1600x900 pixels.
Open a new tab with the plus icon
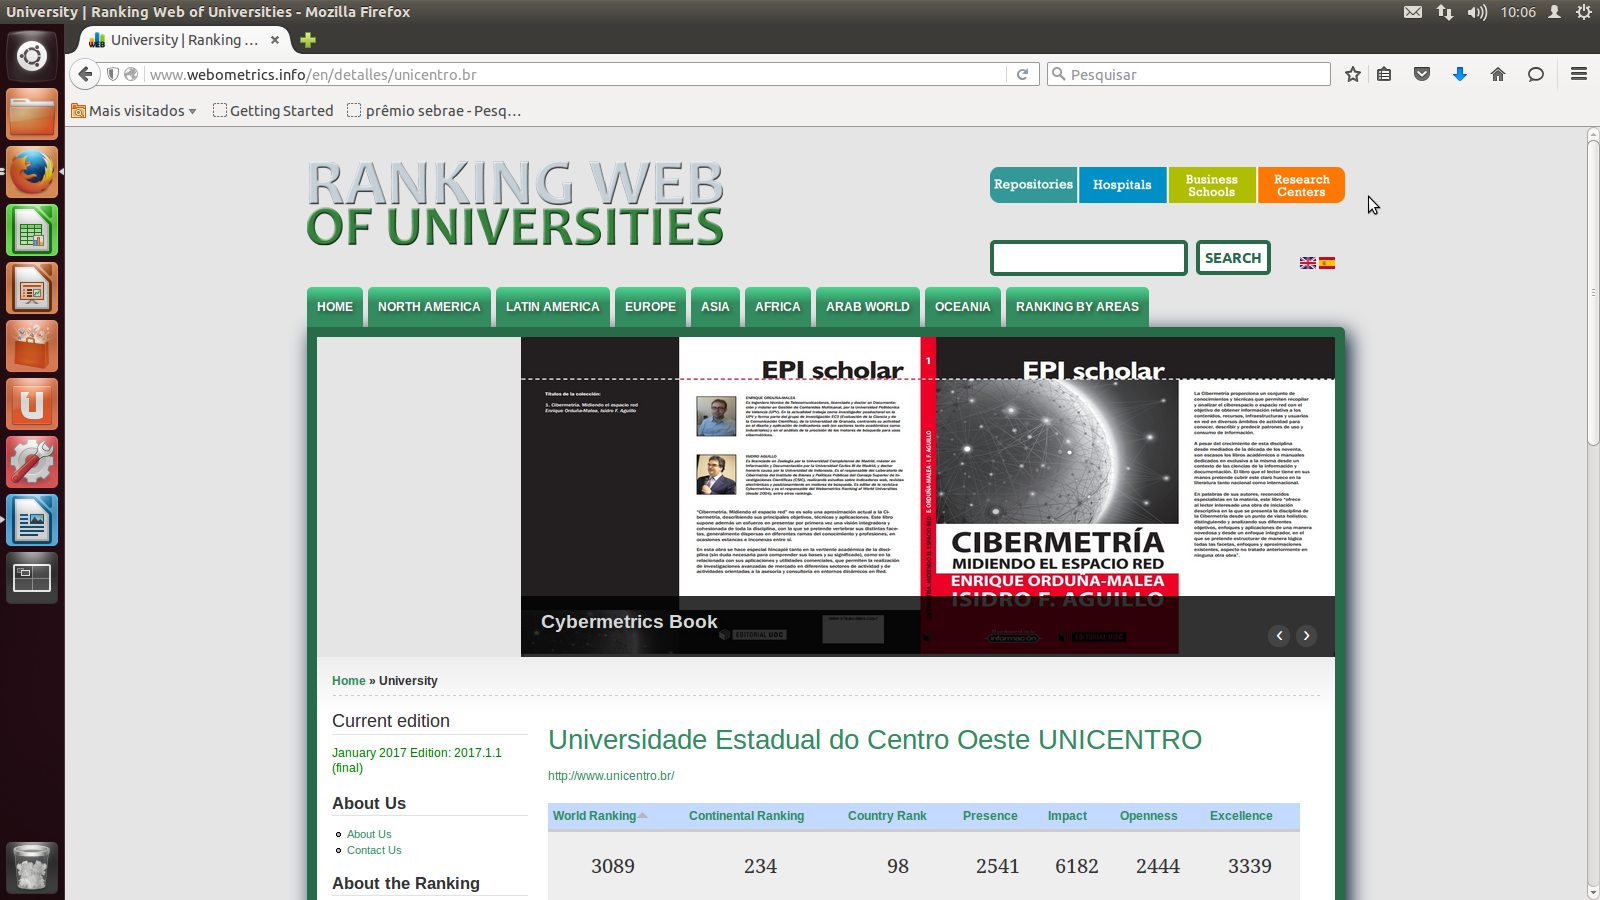[308, 40]
